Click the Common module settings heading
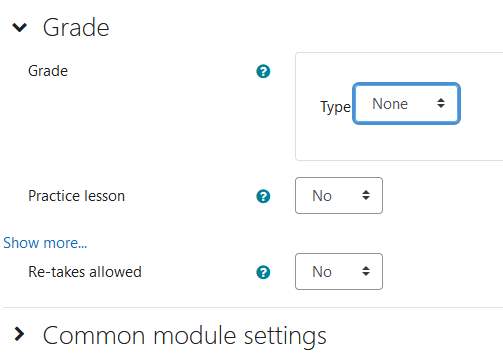 pos(185,336)
